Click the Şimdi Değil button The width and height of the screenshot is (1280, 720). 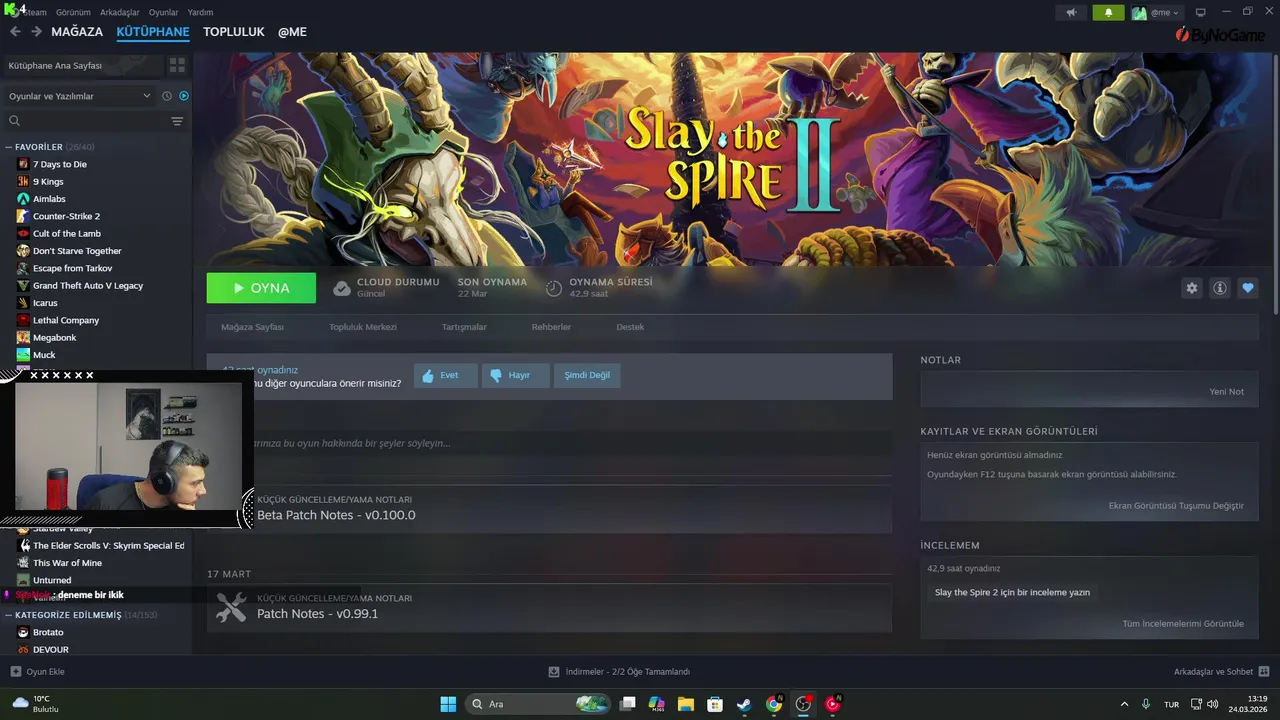586,375
